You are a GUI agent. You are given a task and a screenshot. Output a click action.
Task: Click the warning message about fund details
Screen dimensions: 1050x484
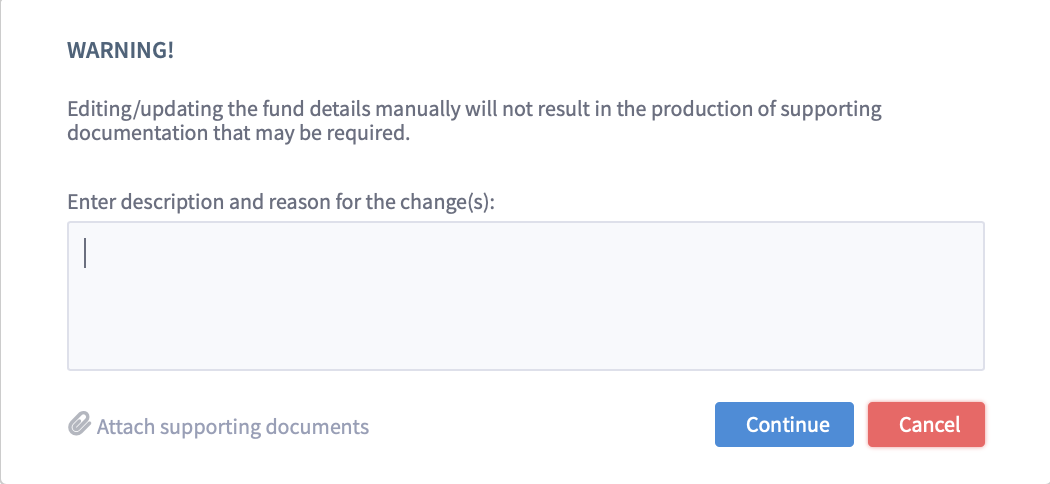(x=474, y=121)
